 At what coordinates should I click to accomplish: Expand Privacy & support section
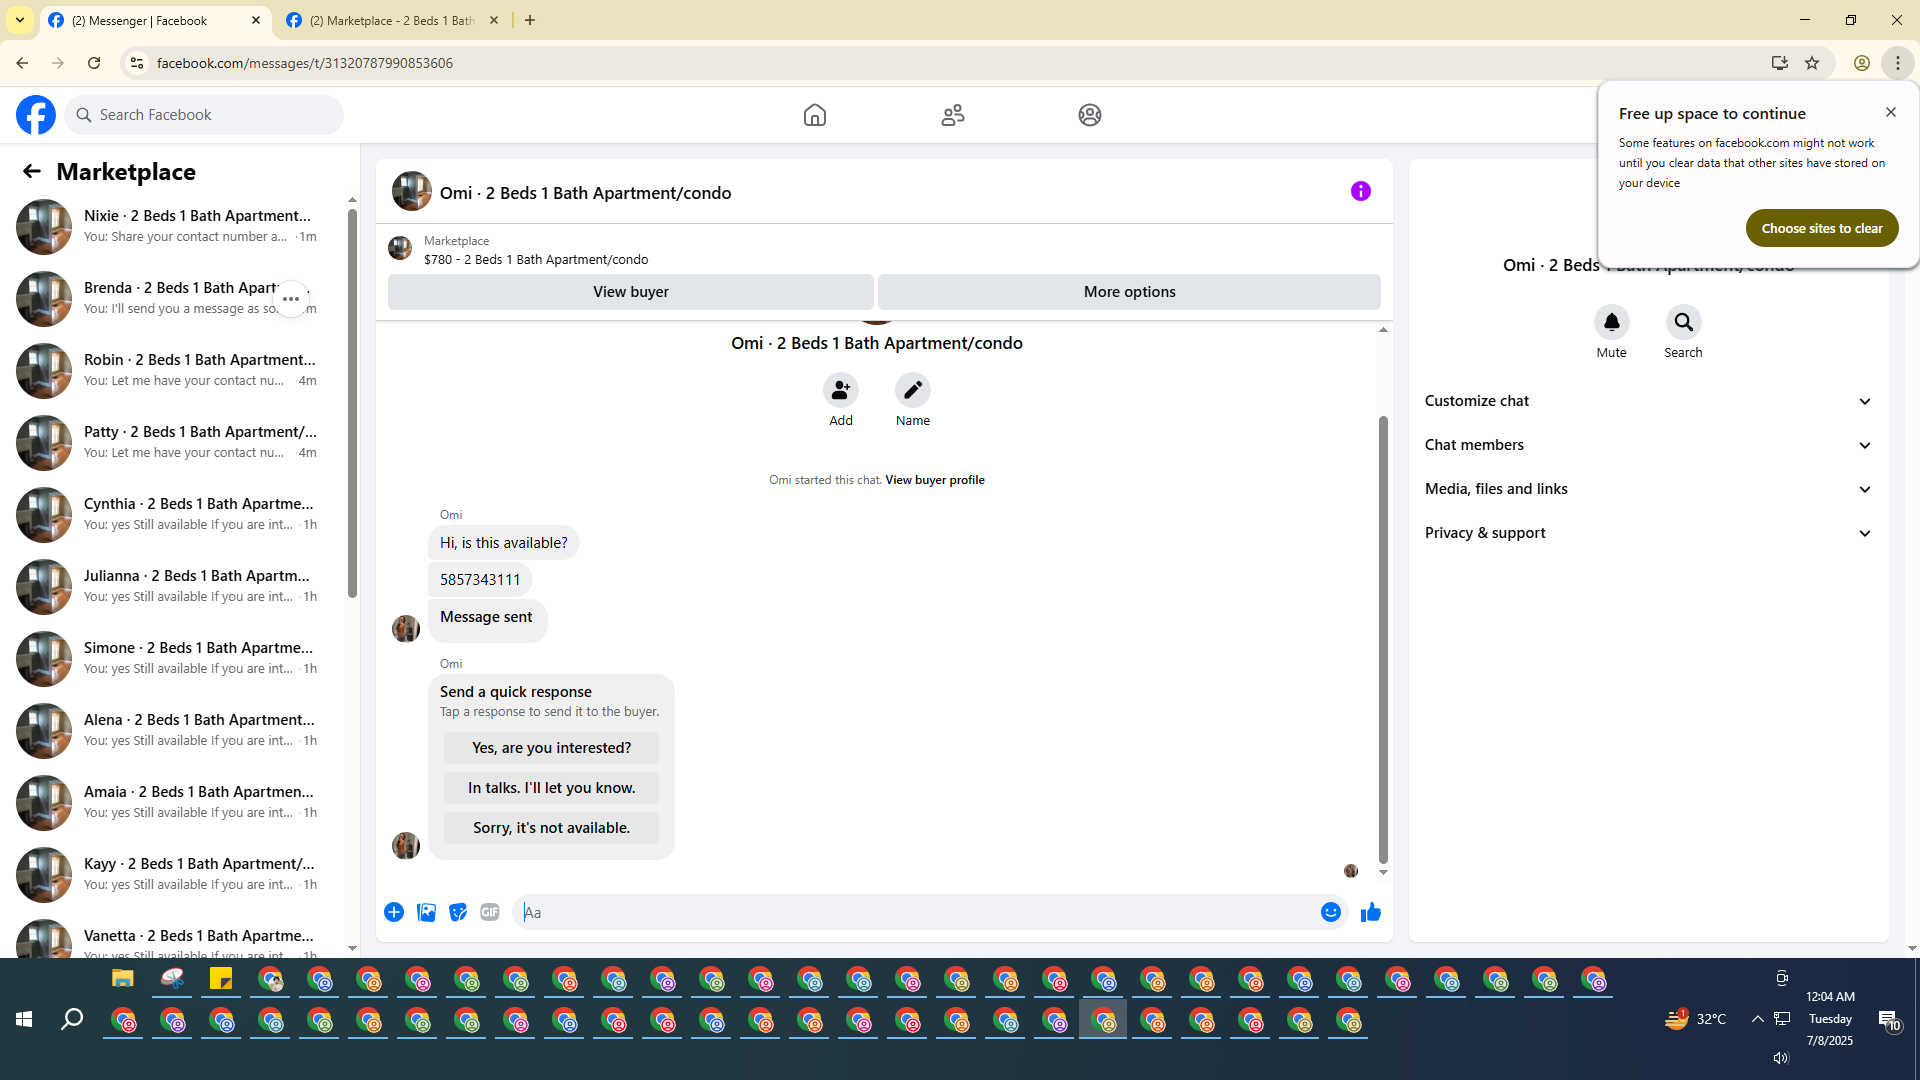(x=1647, y=533)
